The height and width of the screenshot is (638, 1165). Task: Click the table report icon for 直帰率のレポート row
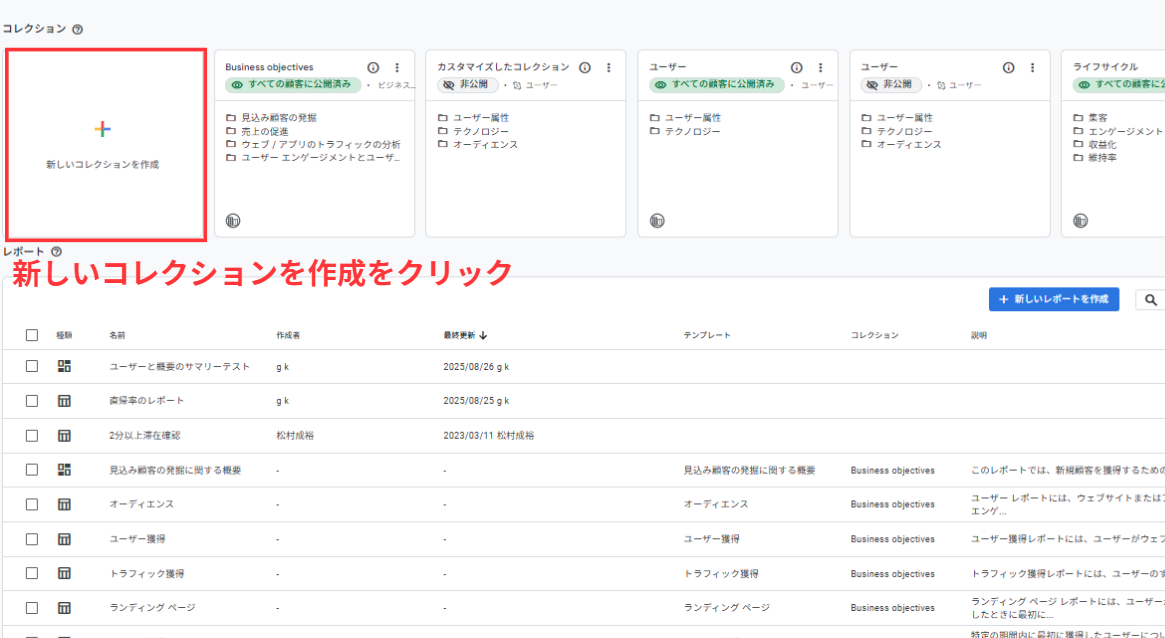click(x=64, y=401)
